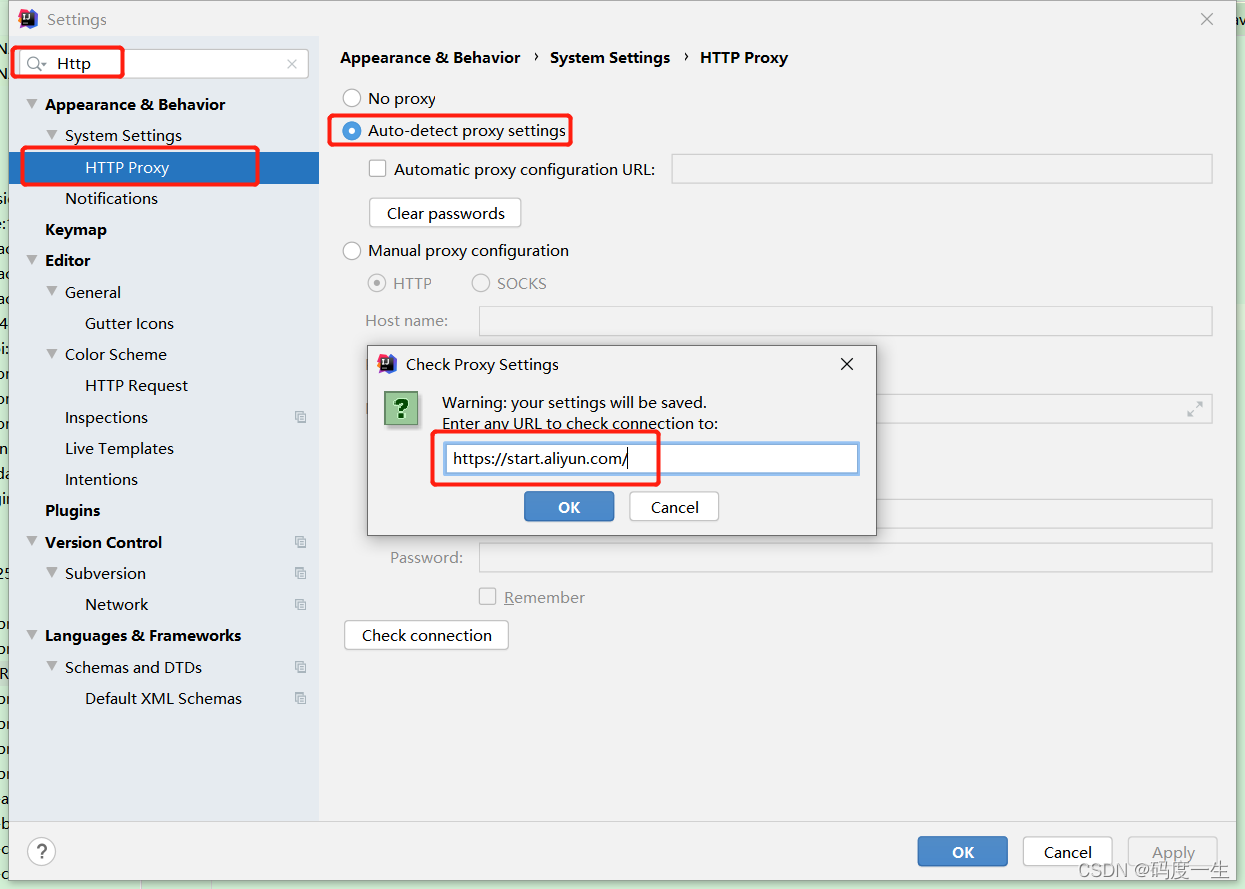Click the Automatic proxy configuration URL field

(x=942, y=169)
